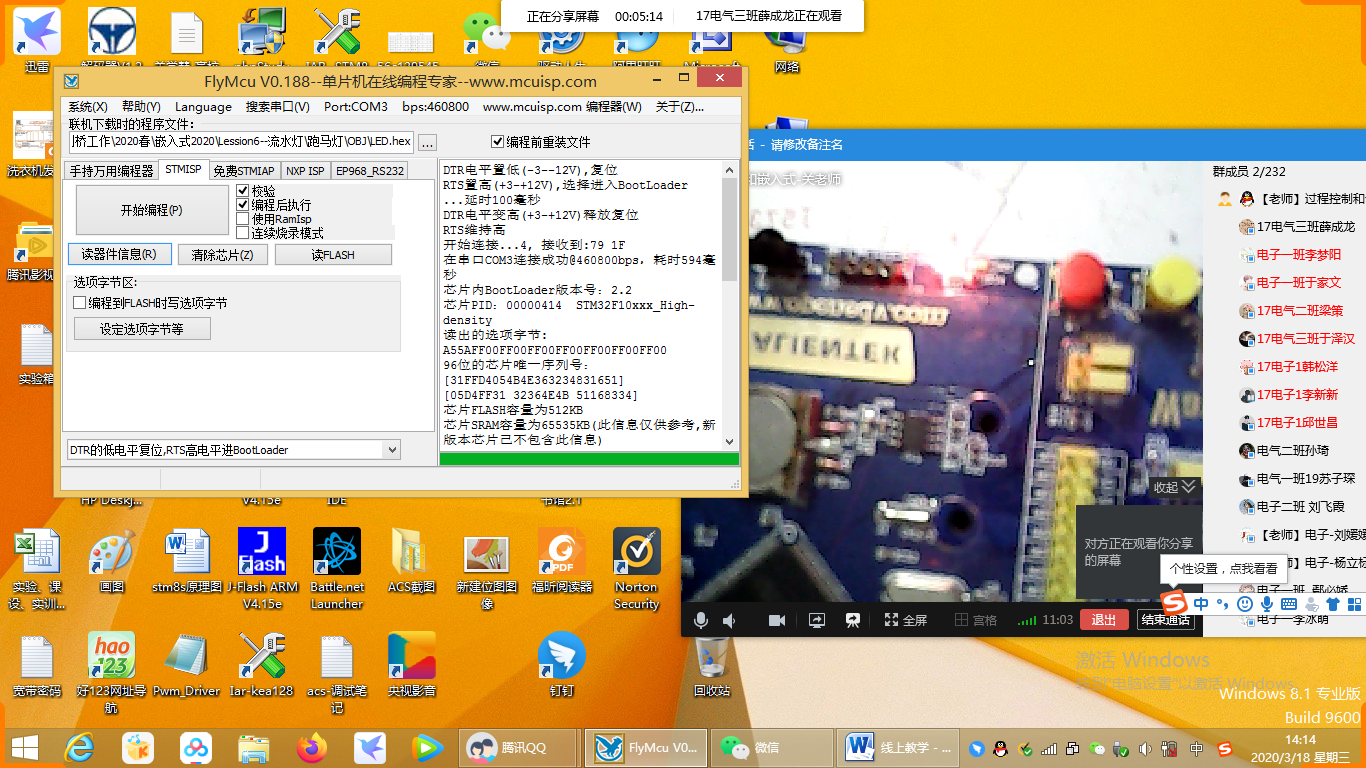Screen dimensions: 1366x768
Task: Switch to the STMISP tab
Action: [183, 170]
